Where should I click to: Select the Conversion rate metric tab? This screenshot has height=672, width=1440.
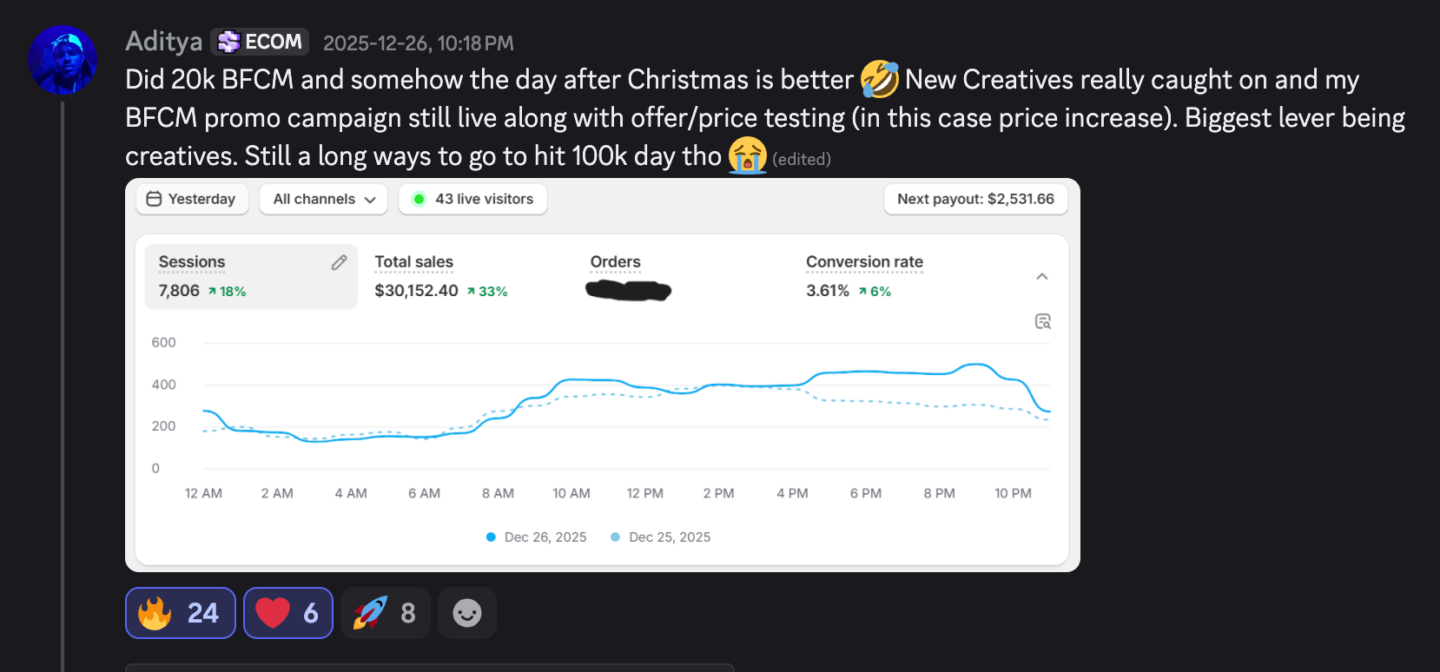[x=864, y=276]
